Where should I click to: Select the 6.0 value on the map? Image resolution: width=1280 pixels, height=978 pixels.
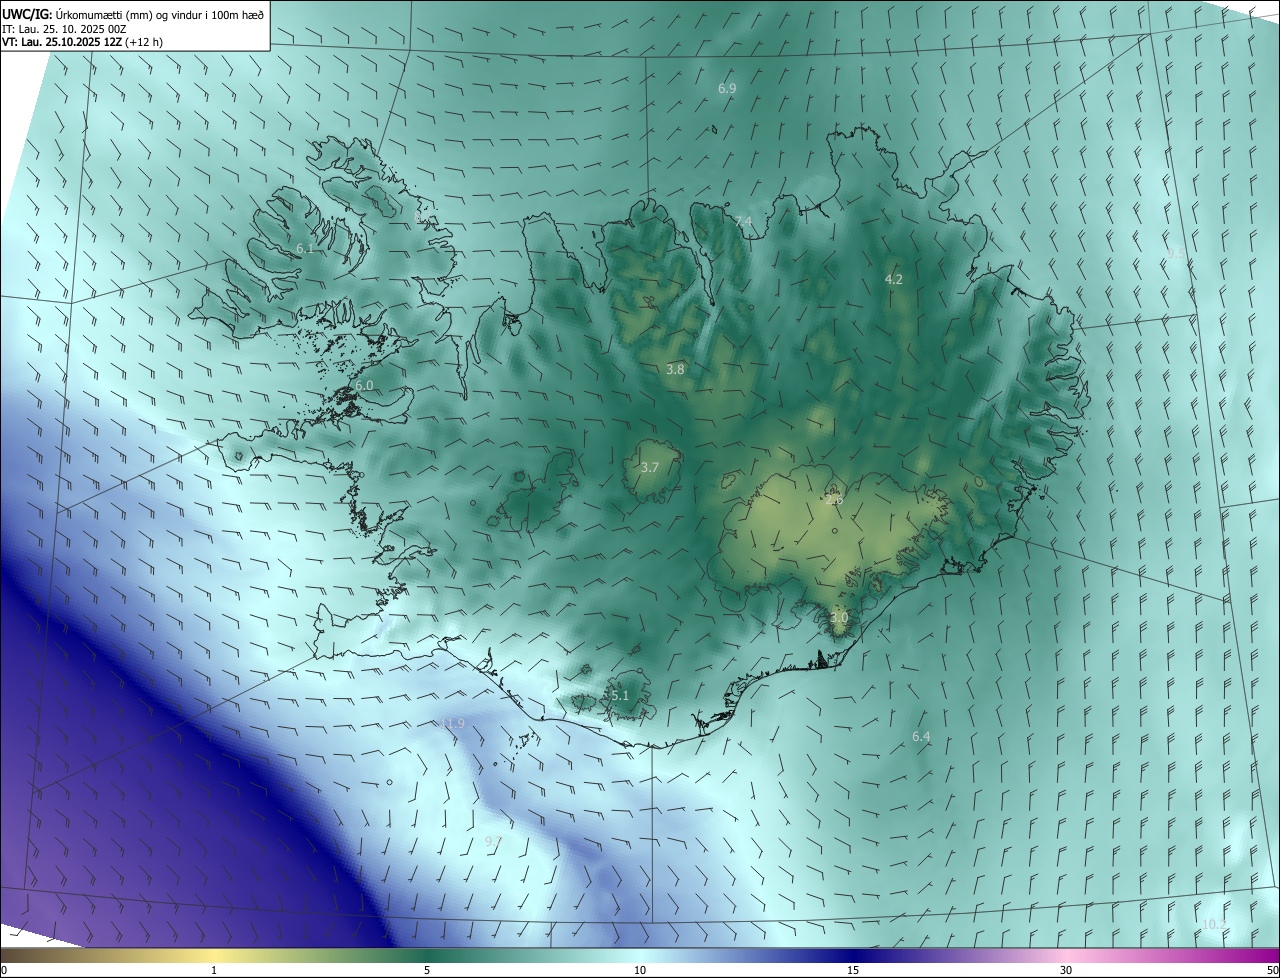[364, 385]
